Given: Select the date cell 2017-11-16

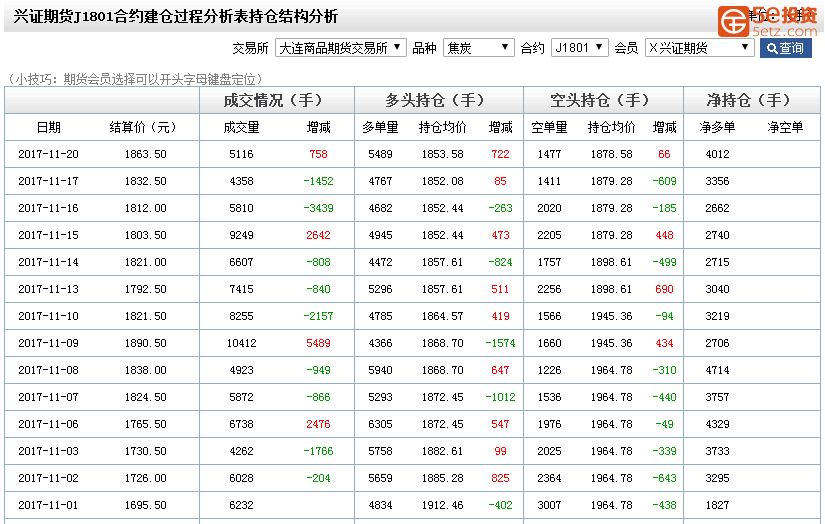Looking at the screenshot, I should tap(48, 208).
